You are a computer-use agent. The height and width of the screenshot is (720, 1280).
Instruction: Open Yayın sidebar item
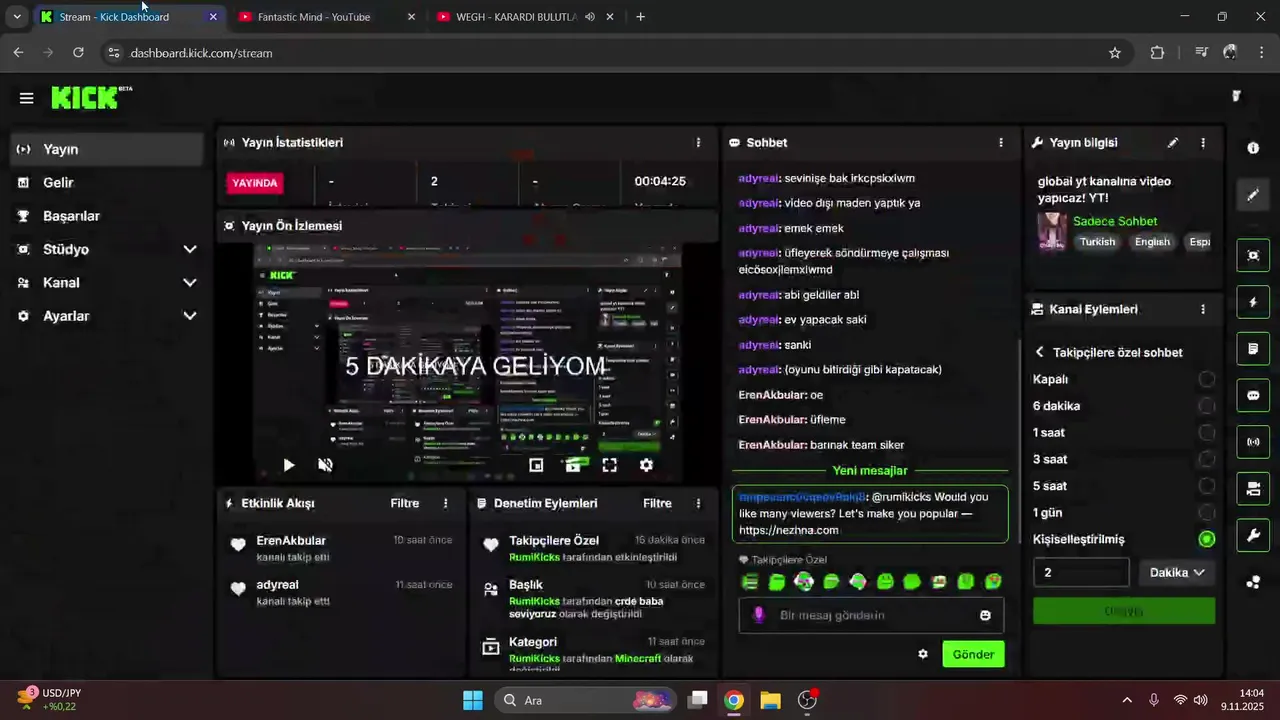click(x=108, y=149)
